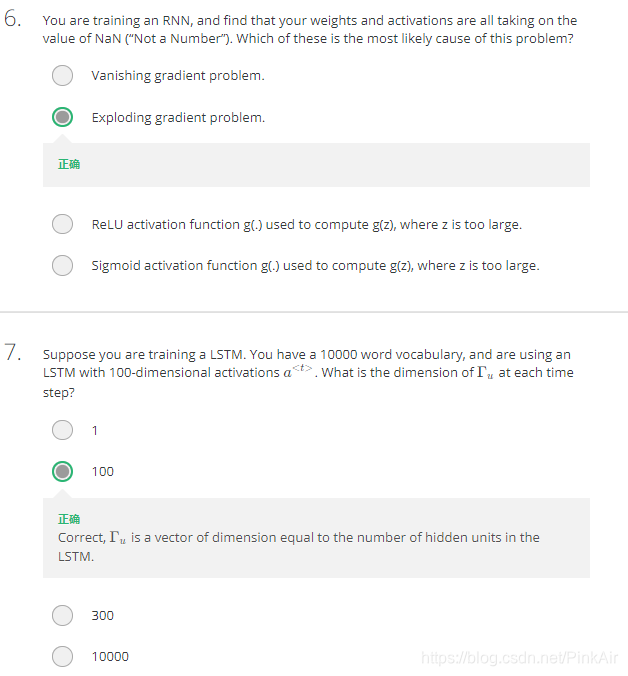This screenshot has height=676, width=628.
Task: Click the question 6 NaN problem statement
Action: click(x=309, y=29)
